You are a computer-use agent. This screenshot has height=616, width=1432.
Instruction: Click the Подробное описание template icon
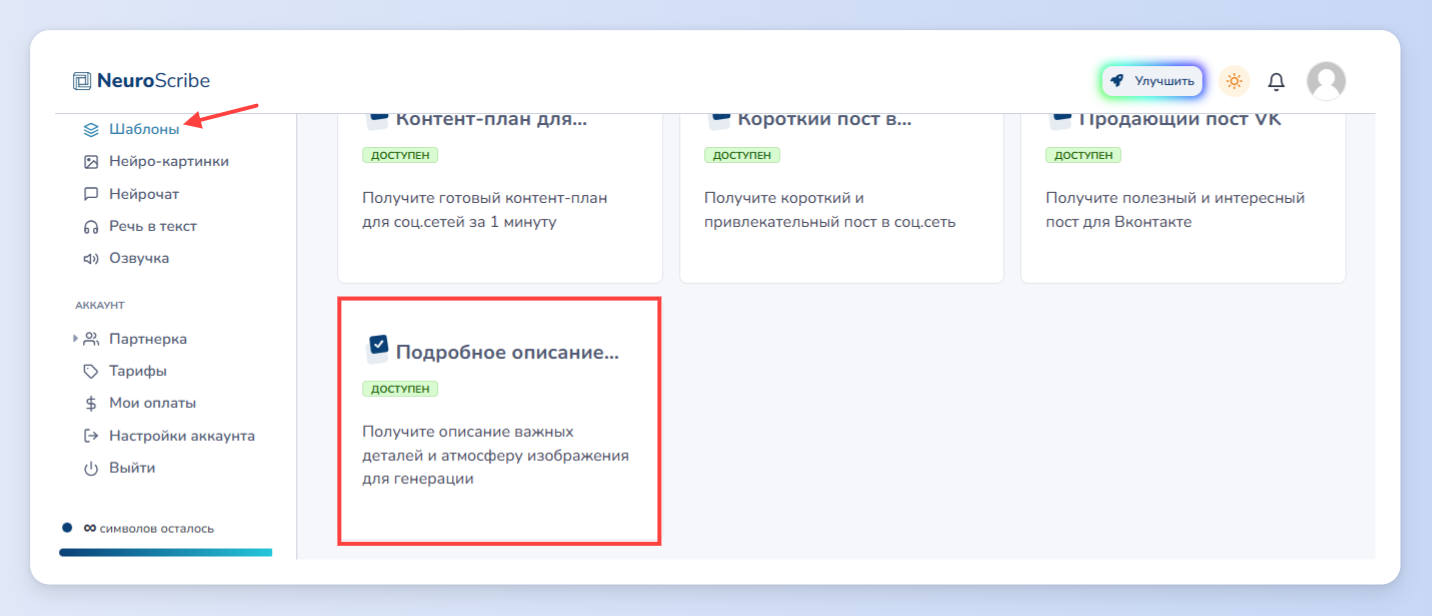[x=378, y=347]
